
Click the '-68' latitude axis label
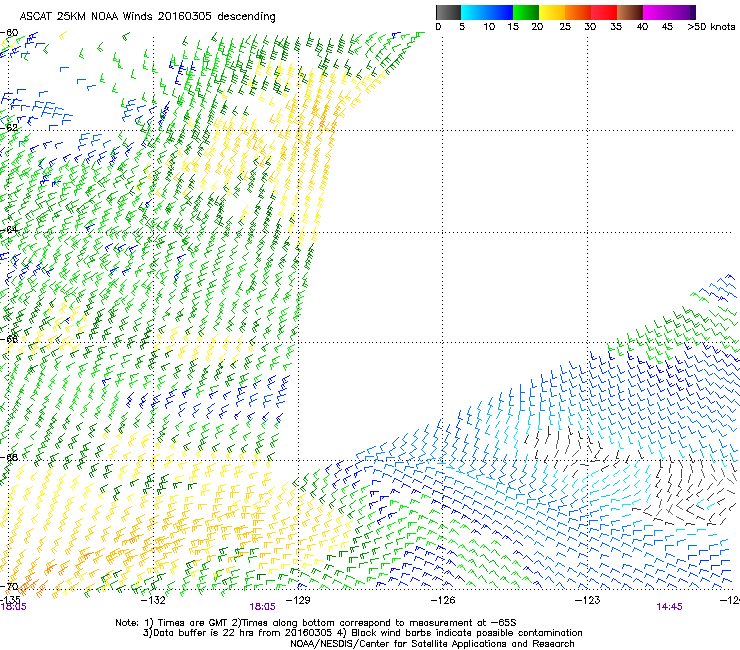tap(9, 457)
